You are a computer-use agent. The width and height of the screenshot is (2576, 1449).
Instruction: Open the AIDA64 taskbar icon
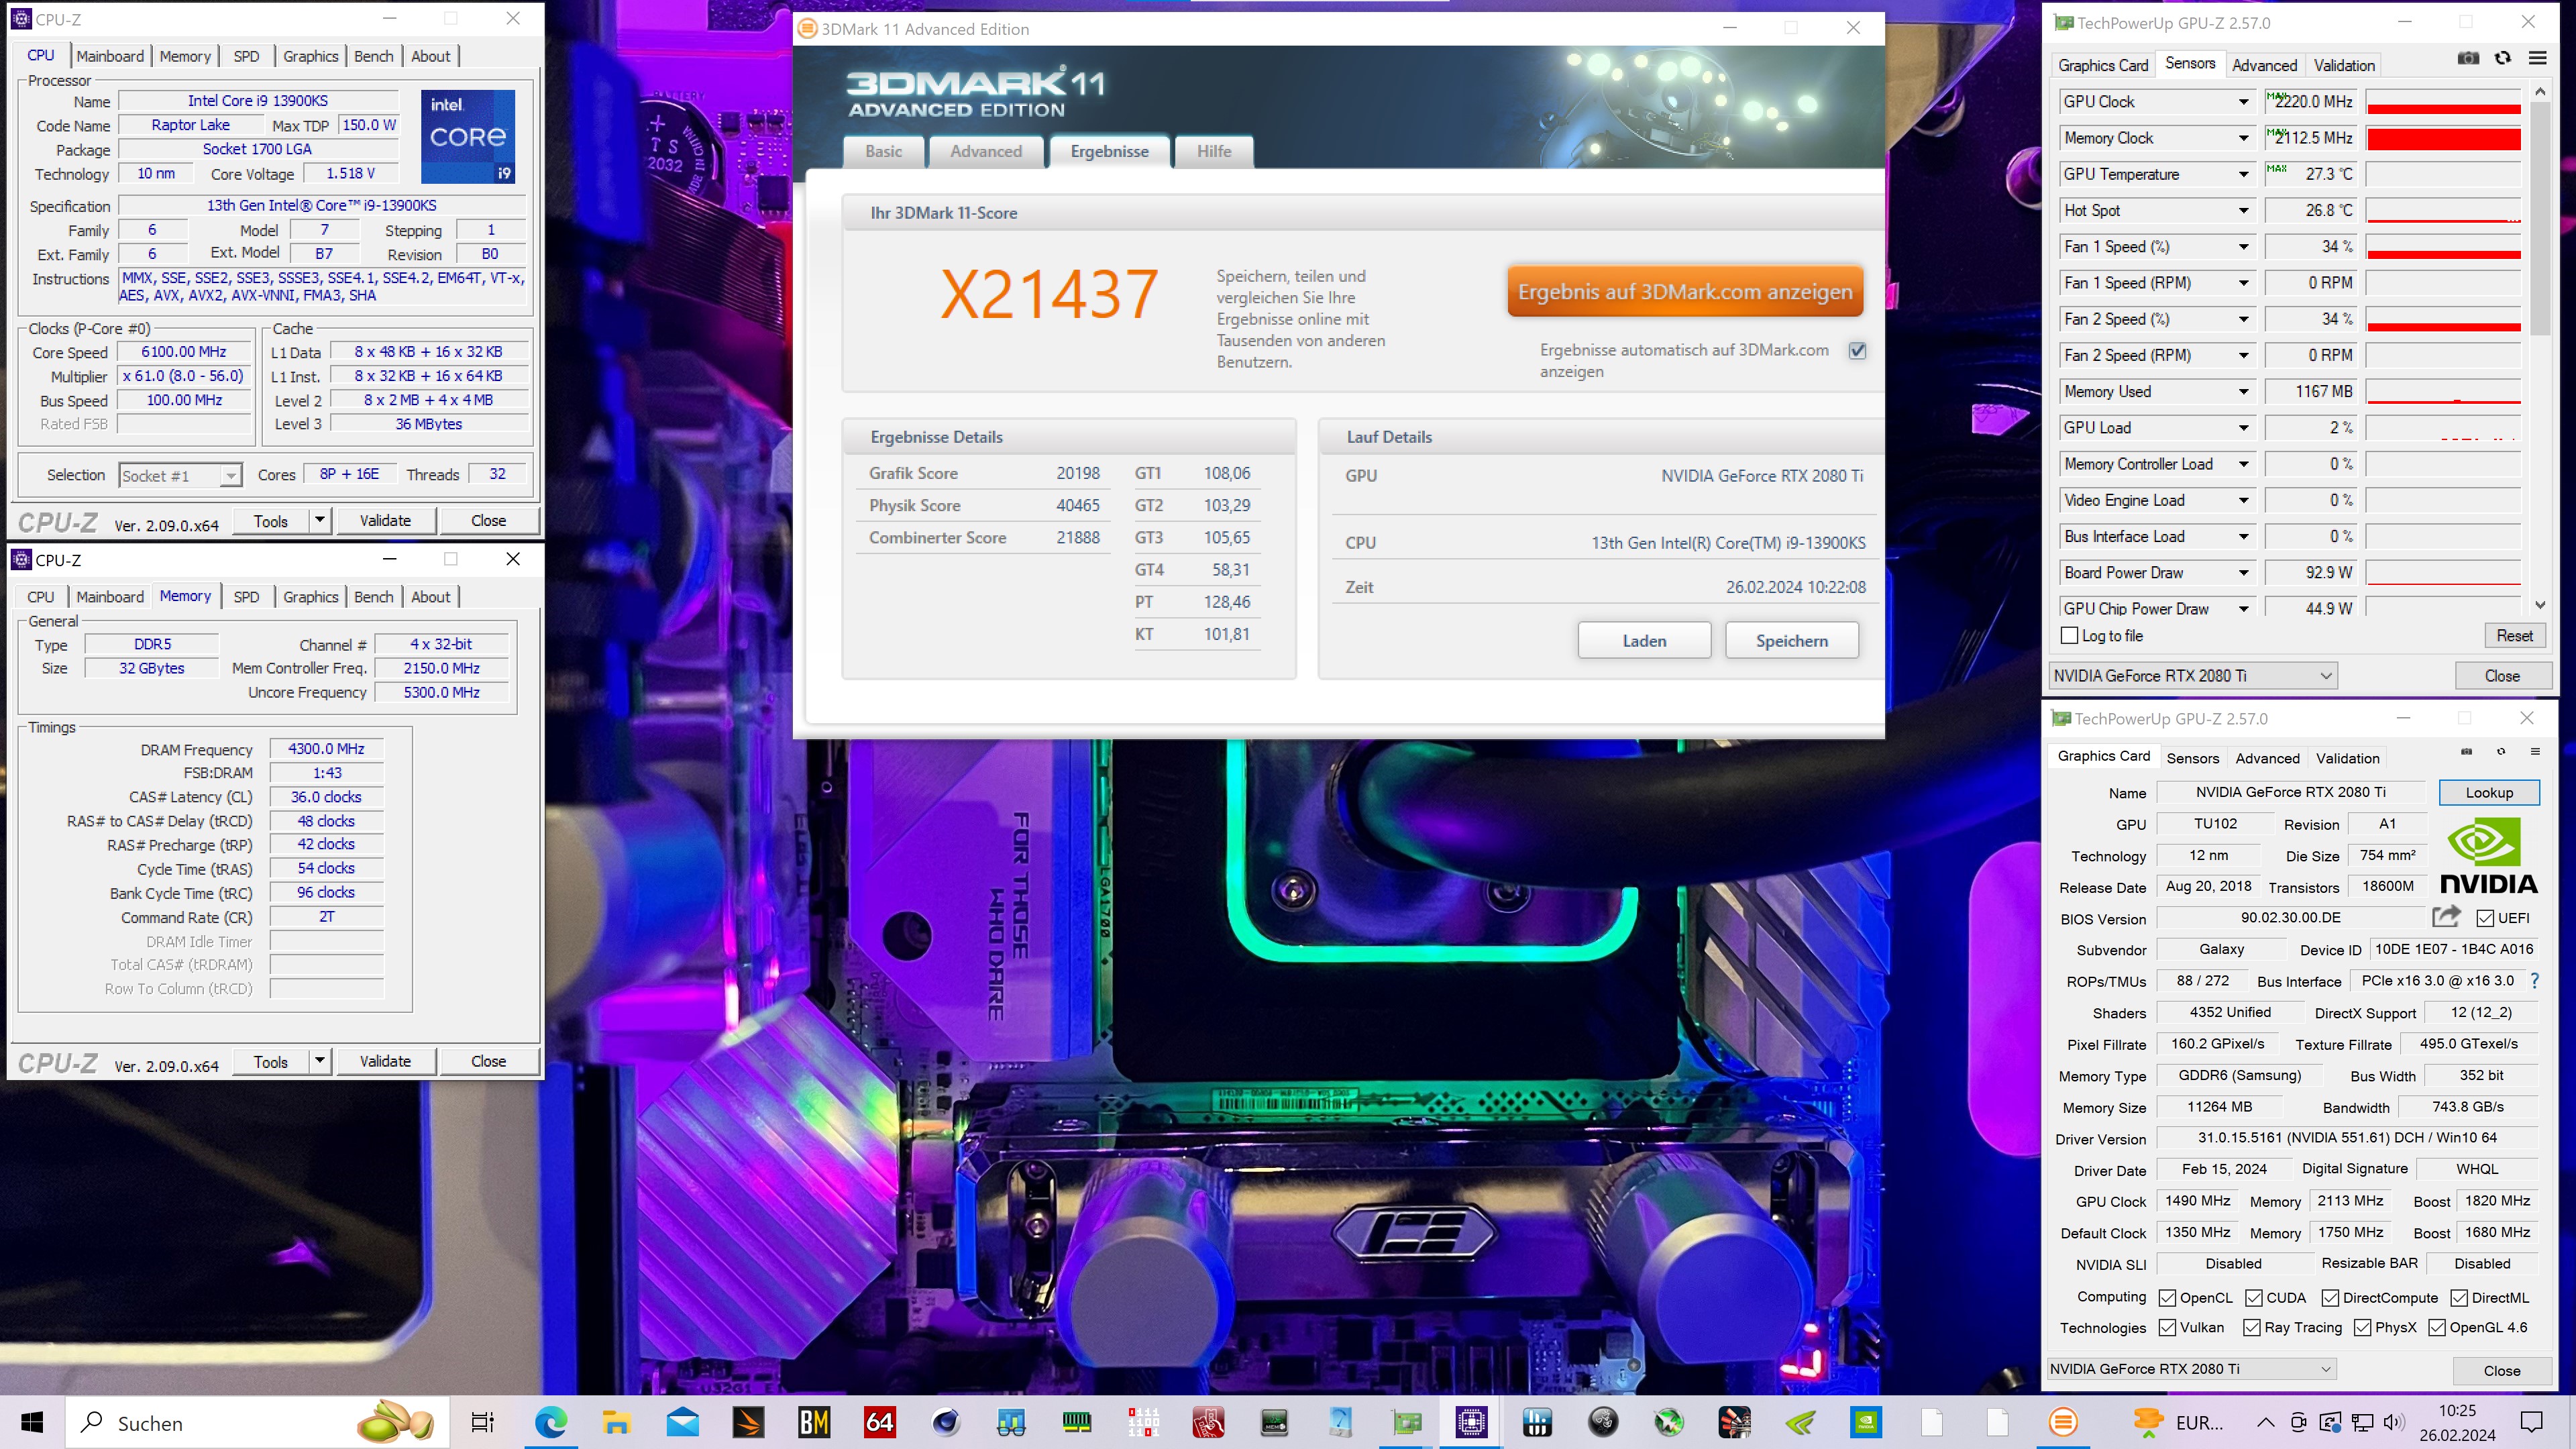click(880, 1422)
